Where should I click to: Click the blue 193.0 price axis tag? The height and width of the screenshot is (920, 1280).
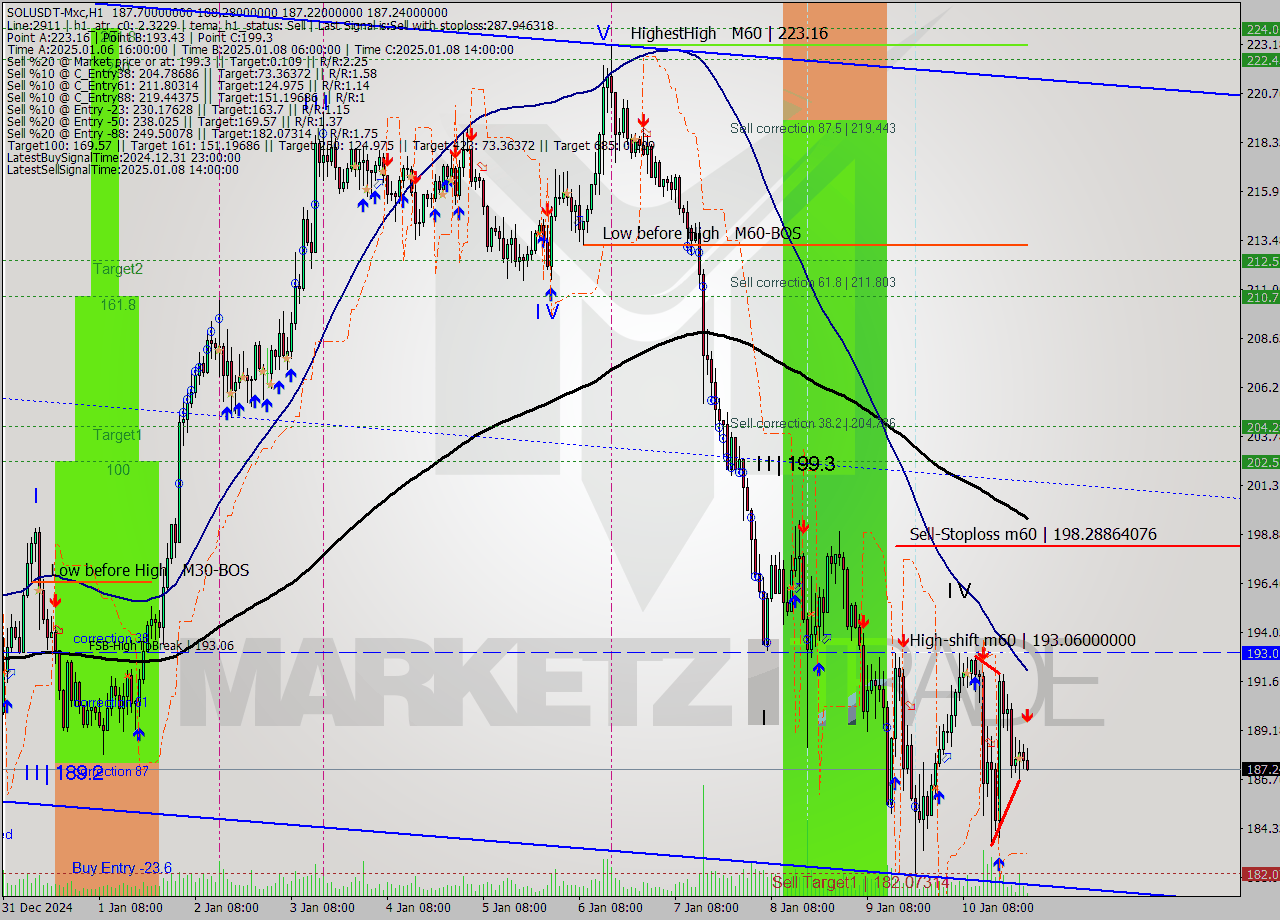(1260, 653)
